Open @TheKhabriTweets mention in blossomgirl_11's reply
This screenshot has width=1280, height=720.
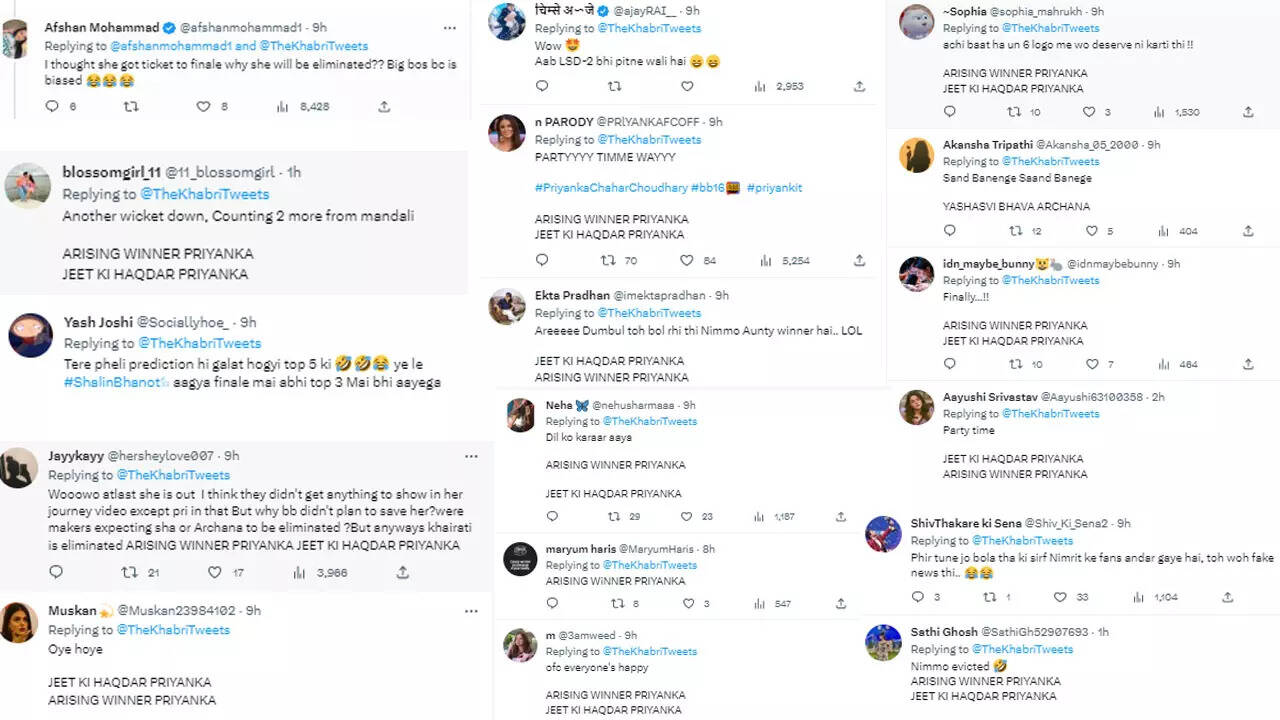point(204,194)
